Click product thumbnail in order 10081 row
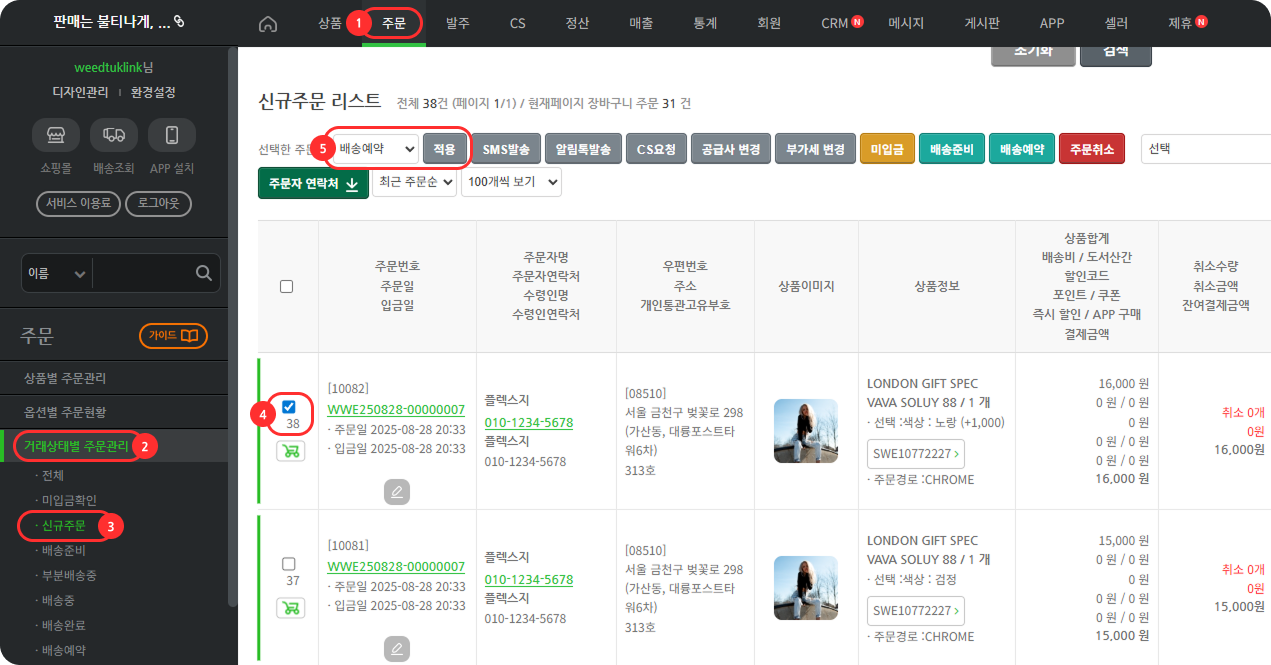Image resolution: width=1271 pixels, height=665 pixels. 806,588
